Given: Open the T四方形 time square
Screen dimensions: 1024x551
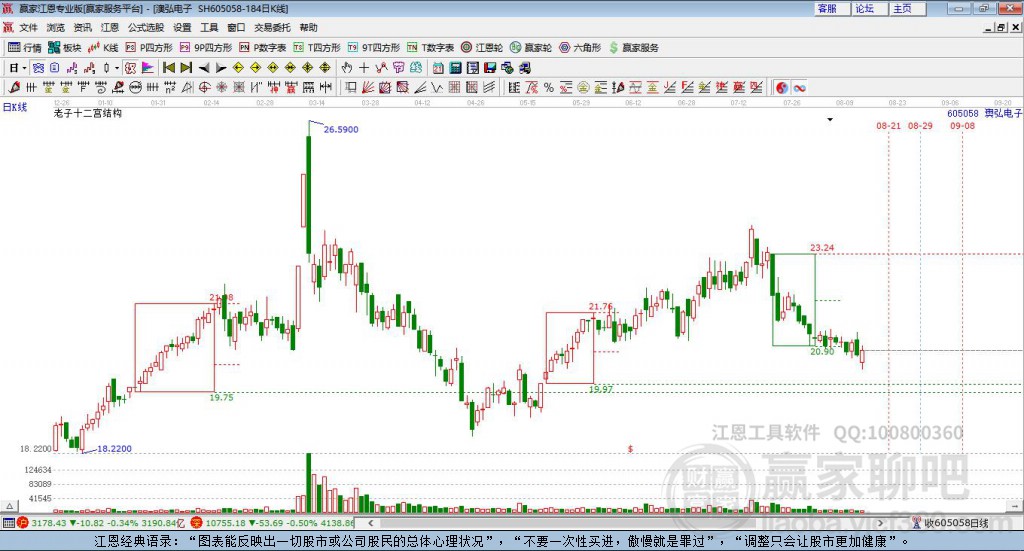Looking at the screenshot, I should (317, 48).
